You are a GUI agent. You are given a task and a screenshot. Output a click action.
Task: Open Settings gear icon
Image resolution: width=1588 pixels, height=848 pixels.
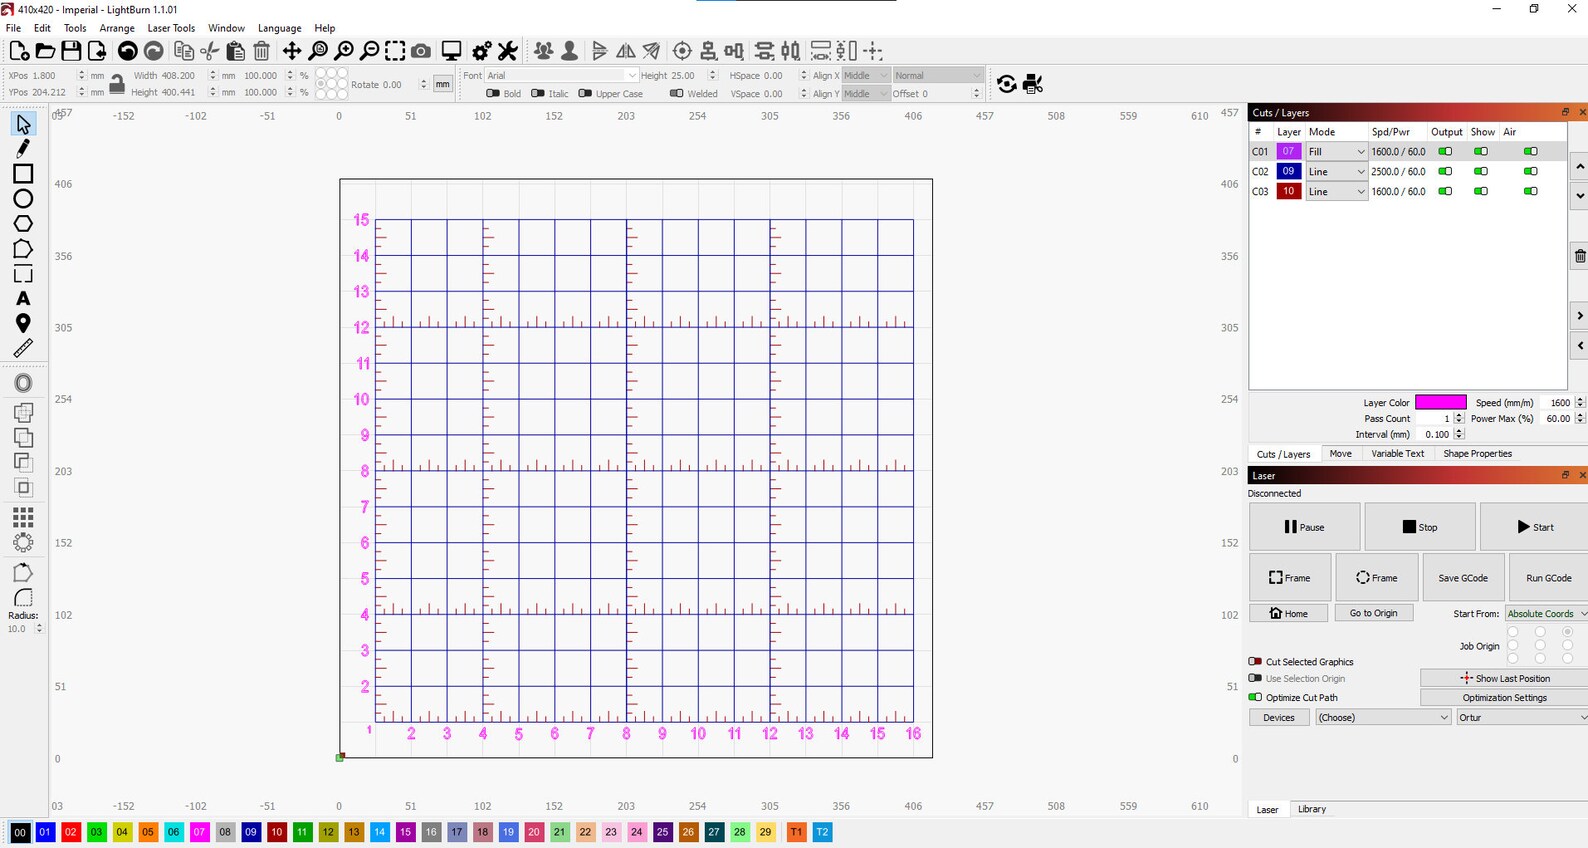[x=482, y=51]
